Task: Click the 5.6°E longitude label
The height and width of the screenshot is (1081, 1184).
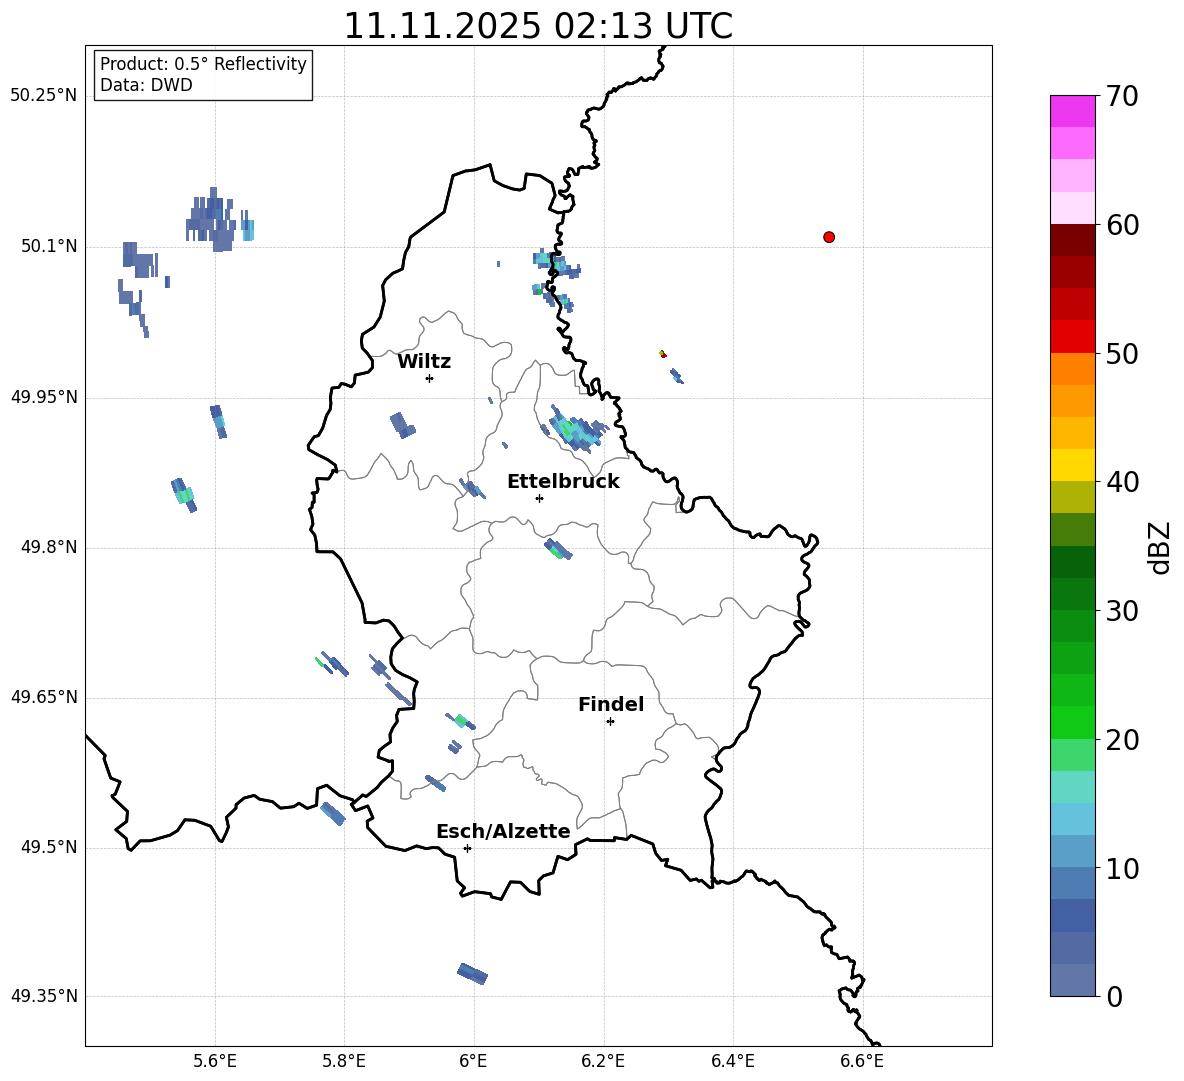Action: tap(214, 1061)
